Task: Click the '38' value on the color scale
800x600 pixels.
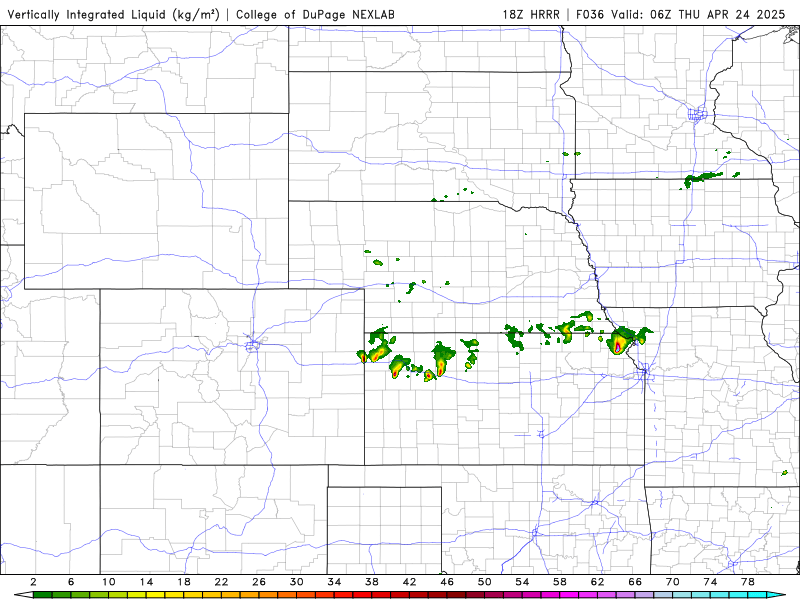Action: [372, 582]
